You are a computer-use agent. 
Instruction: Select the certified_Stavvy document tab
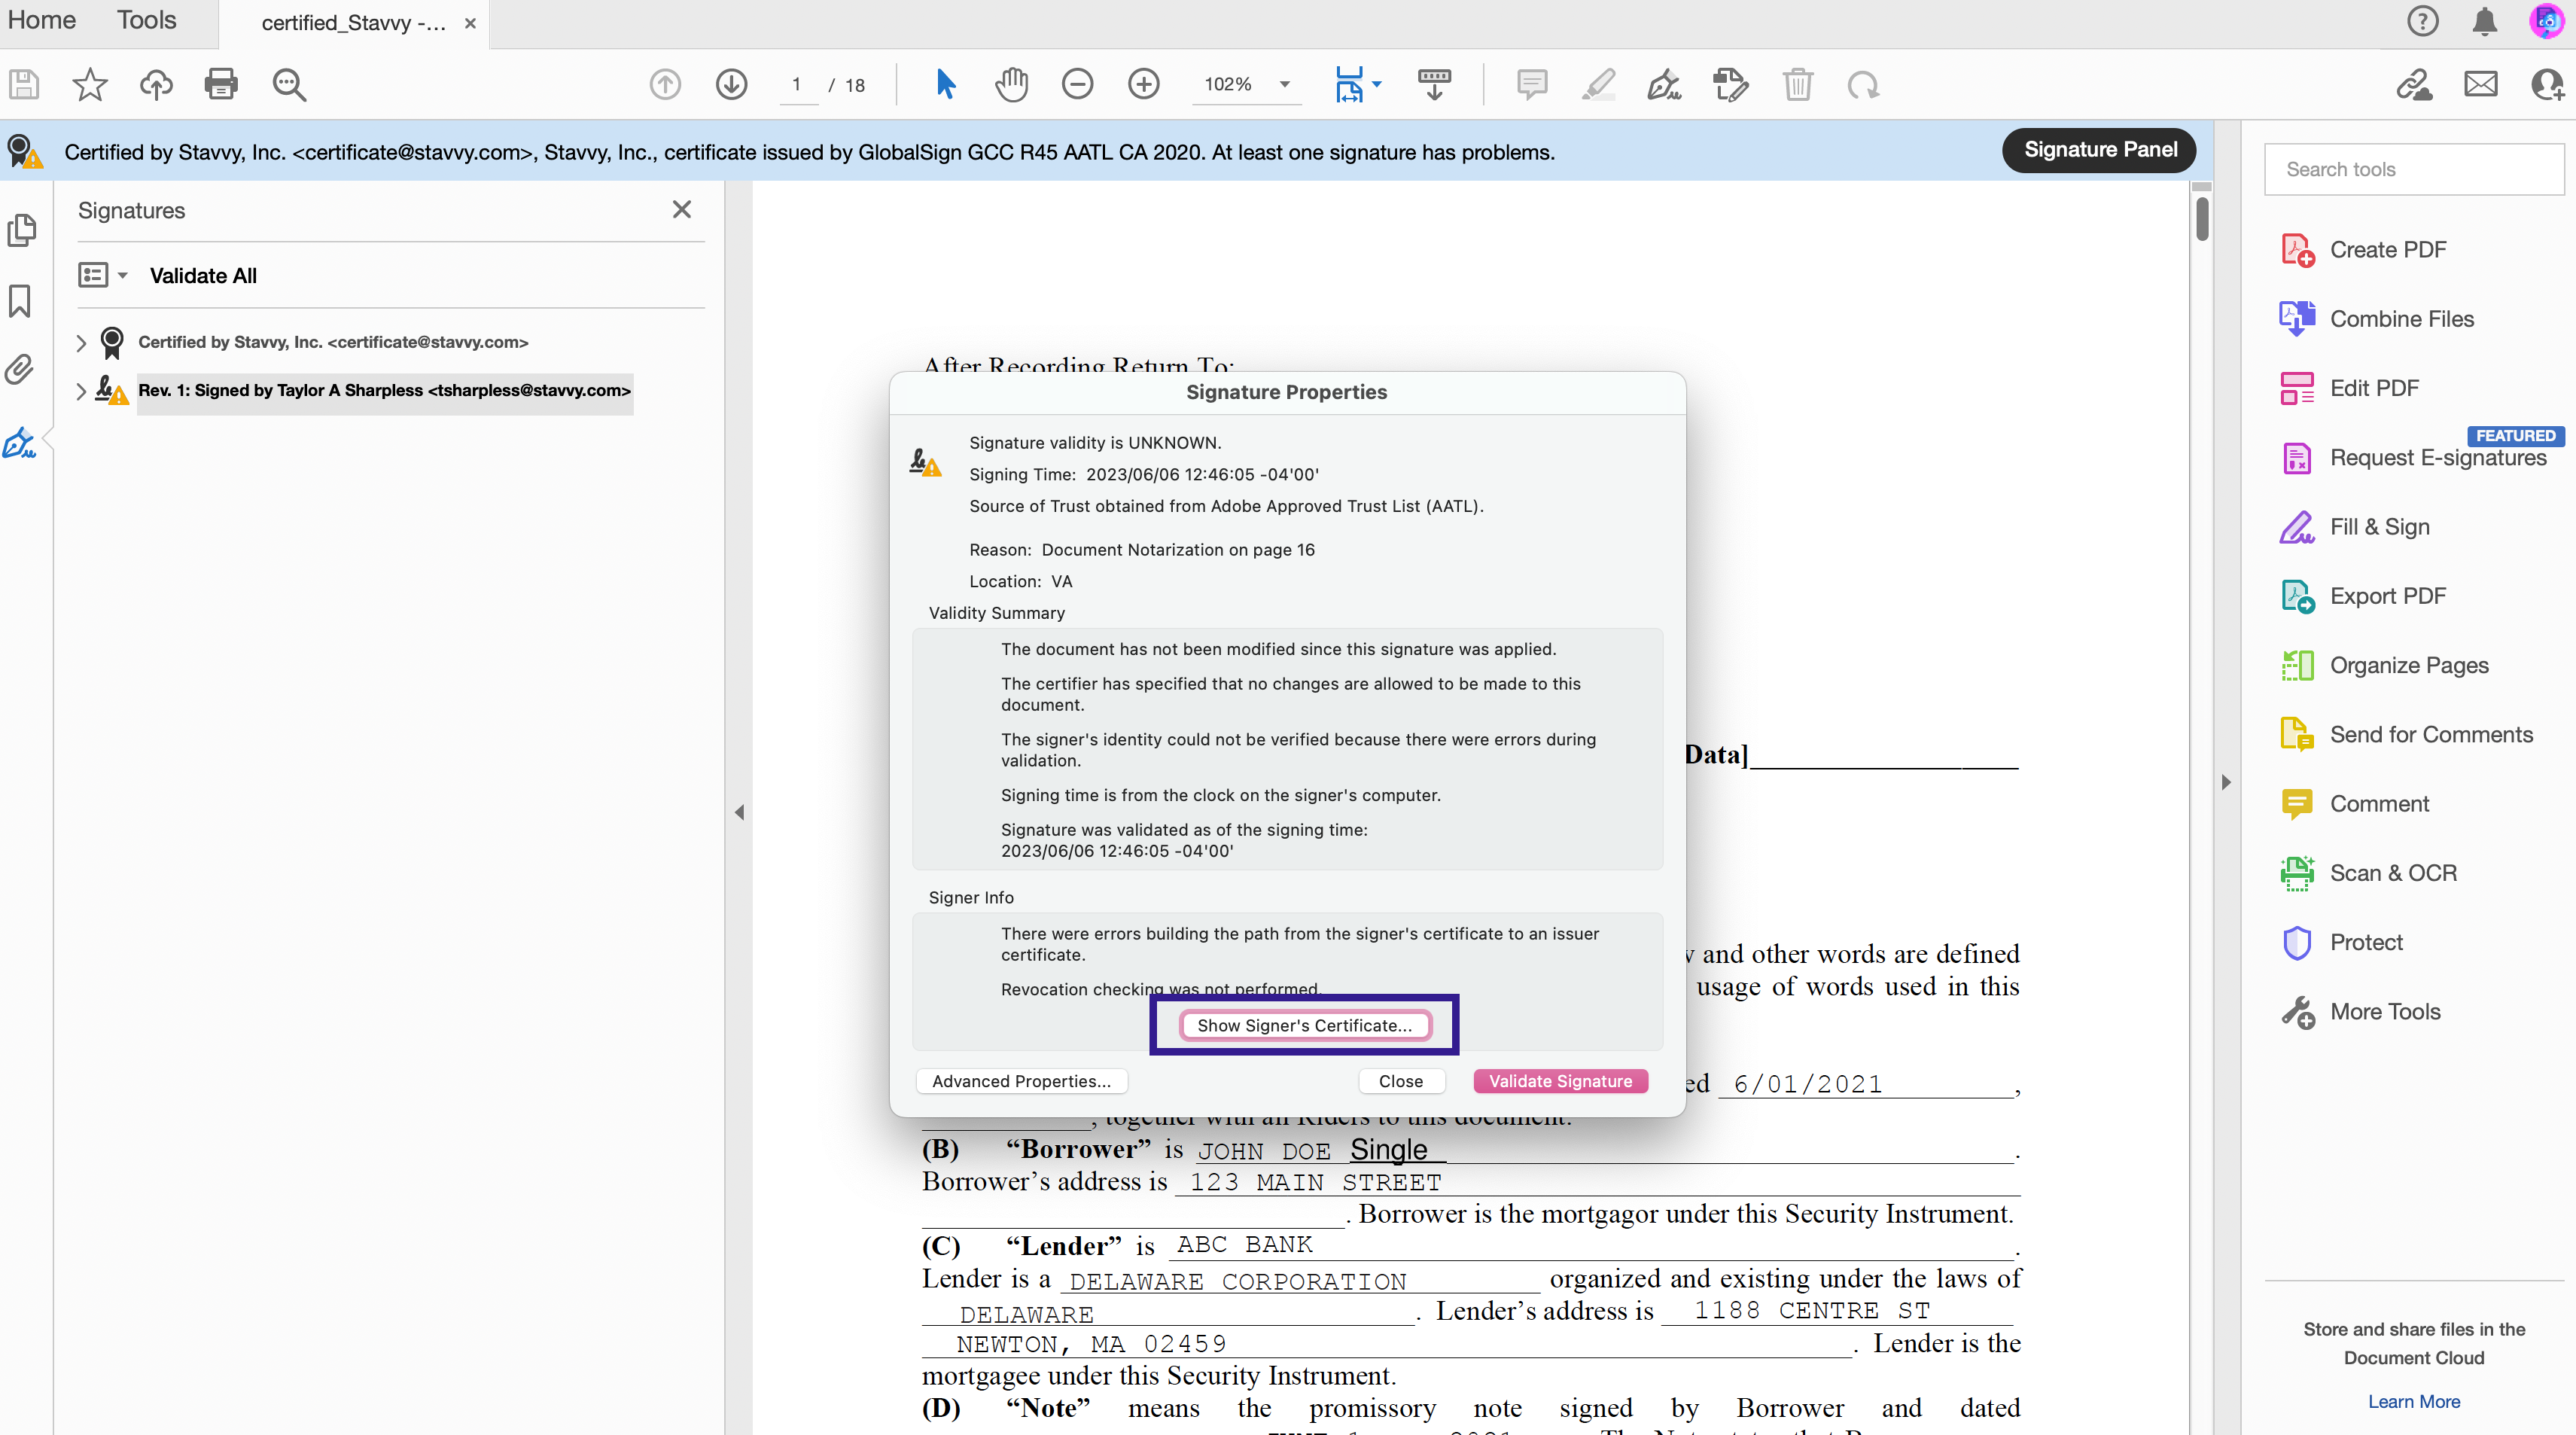point(353,23)
